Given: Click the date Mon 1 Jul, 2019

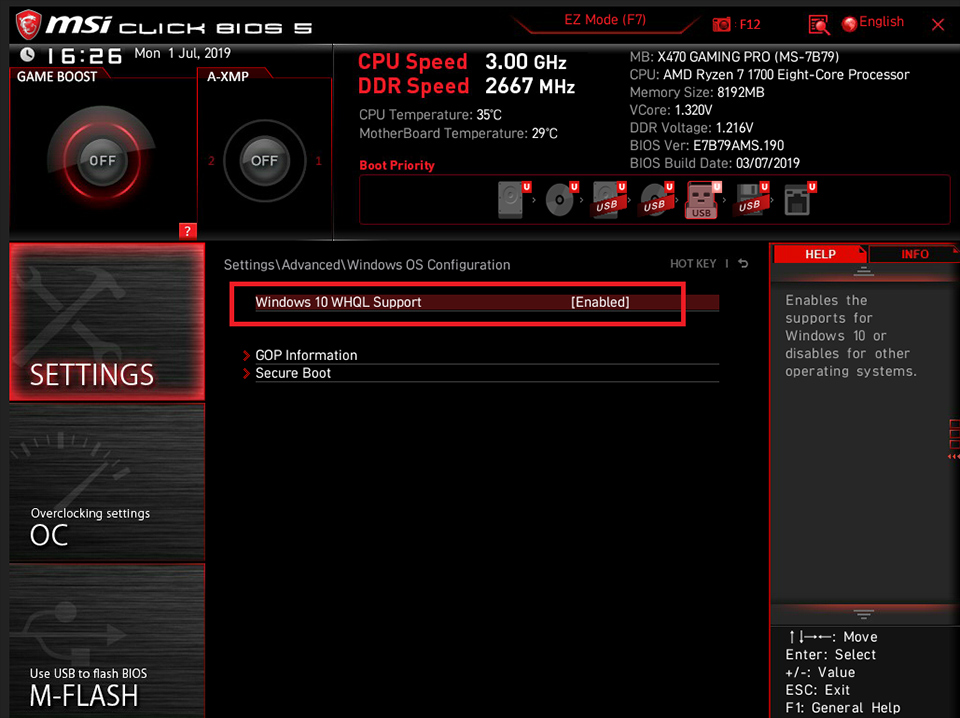Looking at the screenshot, I should click(182, 54).
